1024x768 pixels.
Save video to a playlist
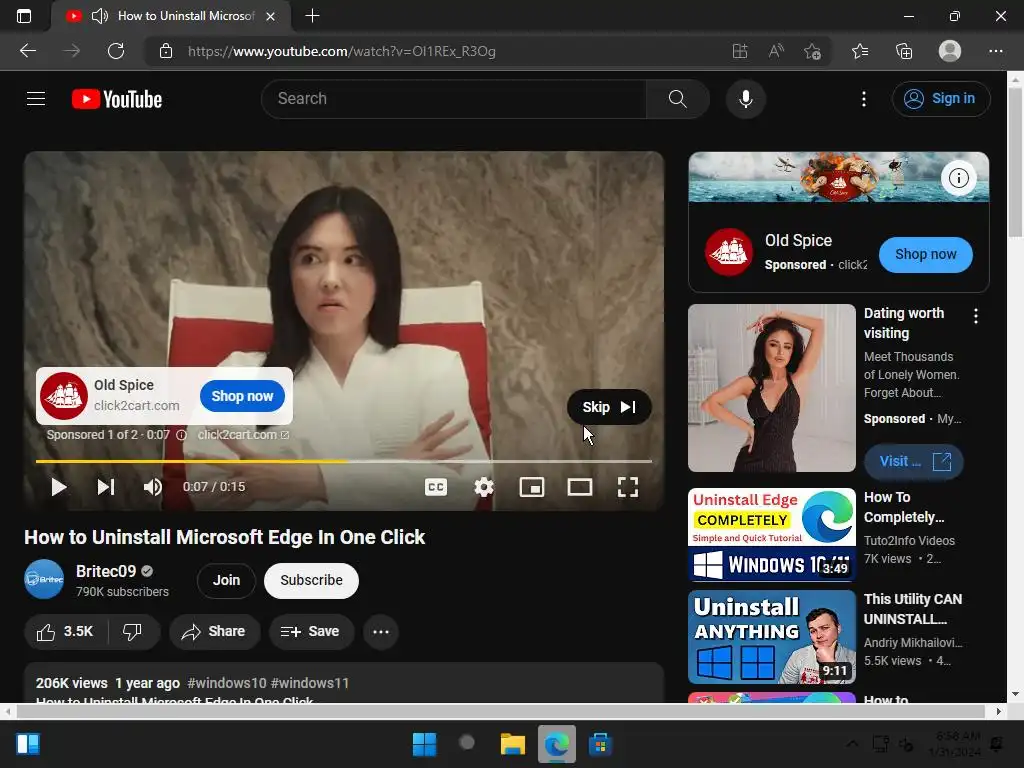[x=311, y=632]
